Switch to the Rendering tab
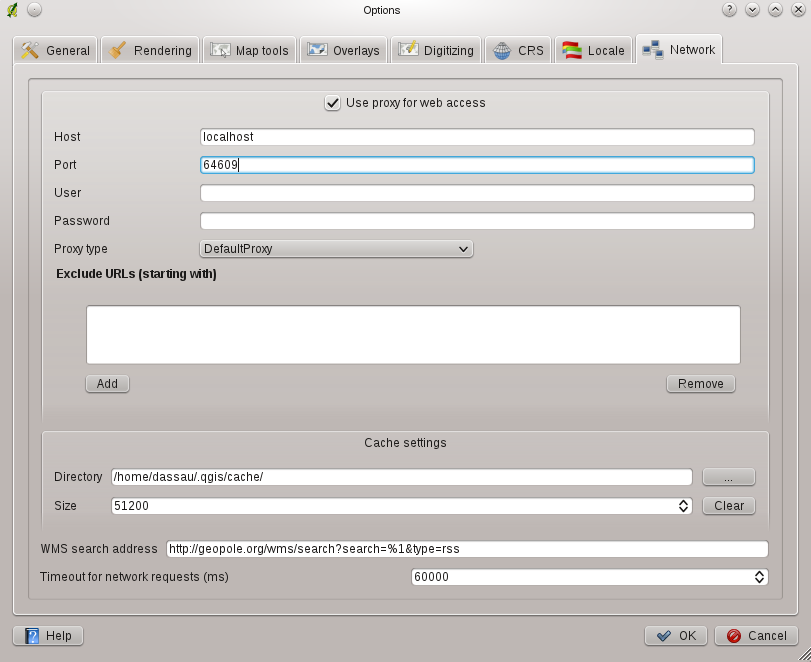 [150, 50]
